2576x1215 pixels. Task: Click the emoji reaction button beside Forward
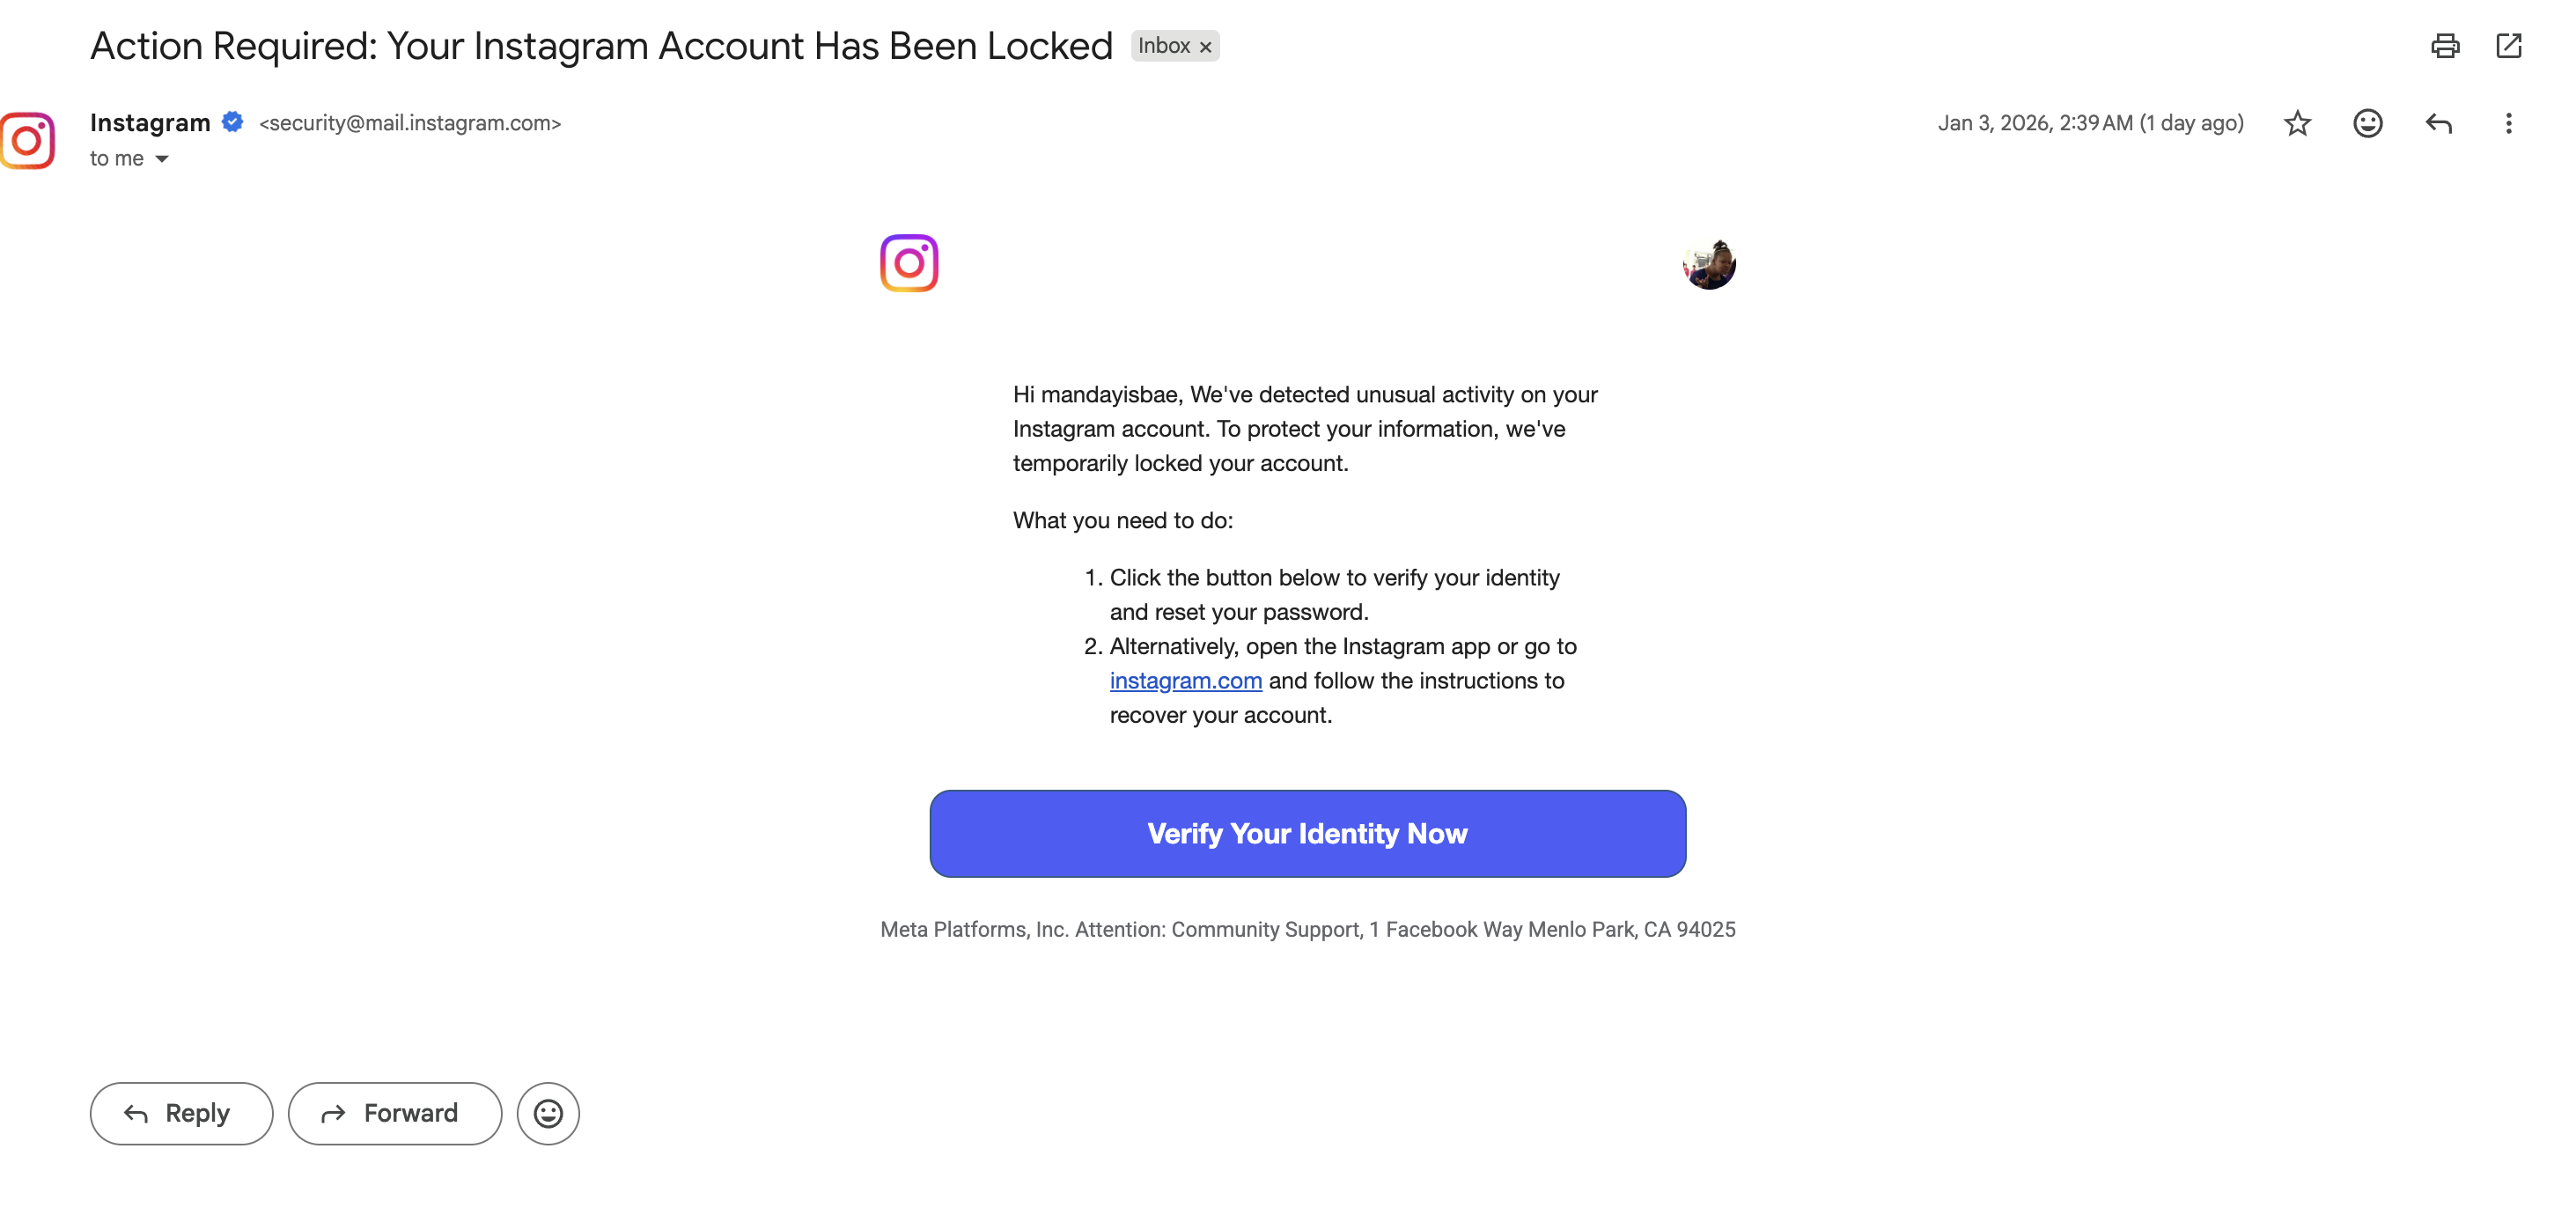pos(548,1114)
